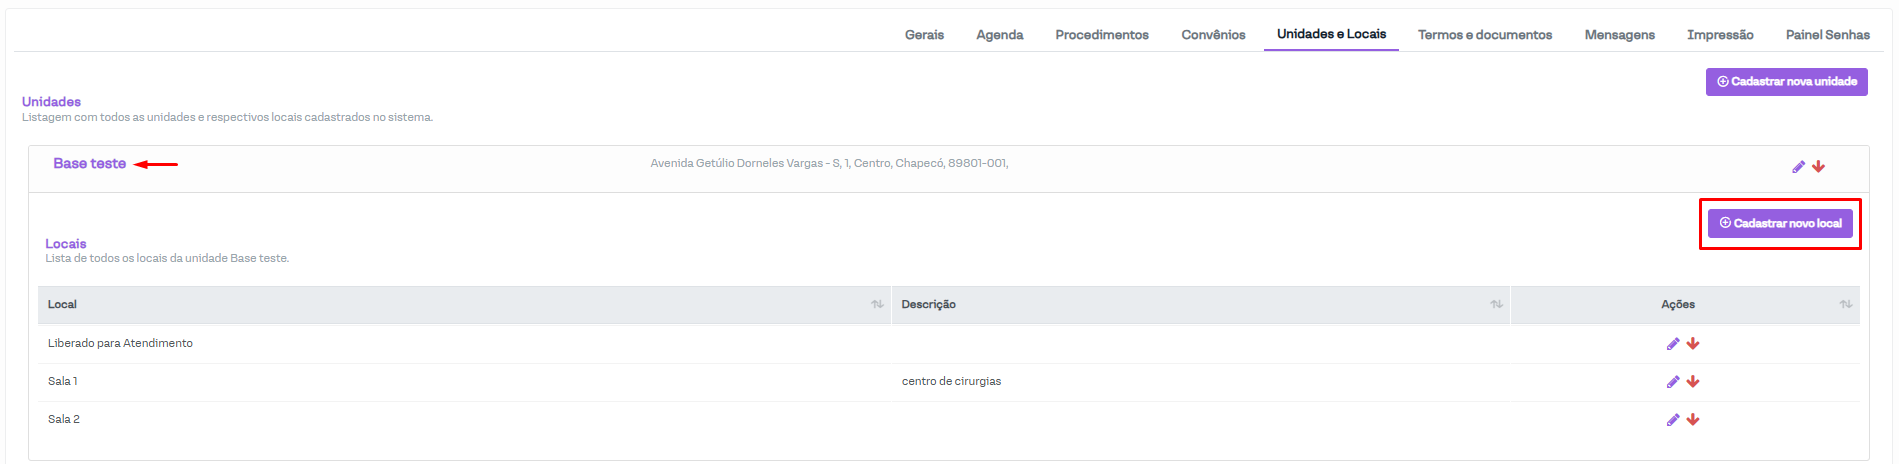Click Cadastrar nova unidade button

tap(1786, 82)
